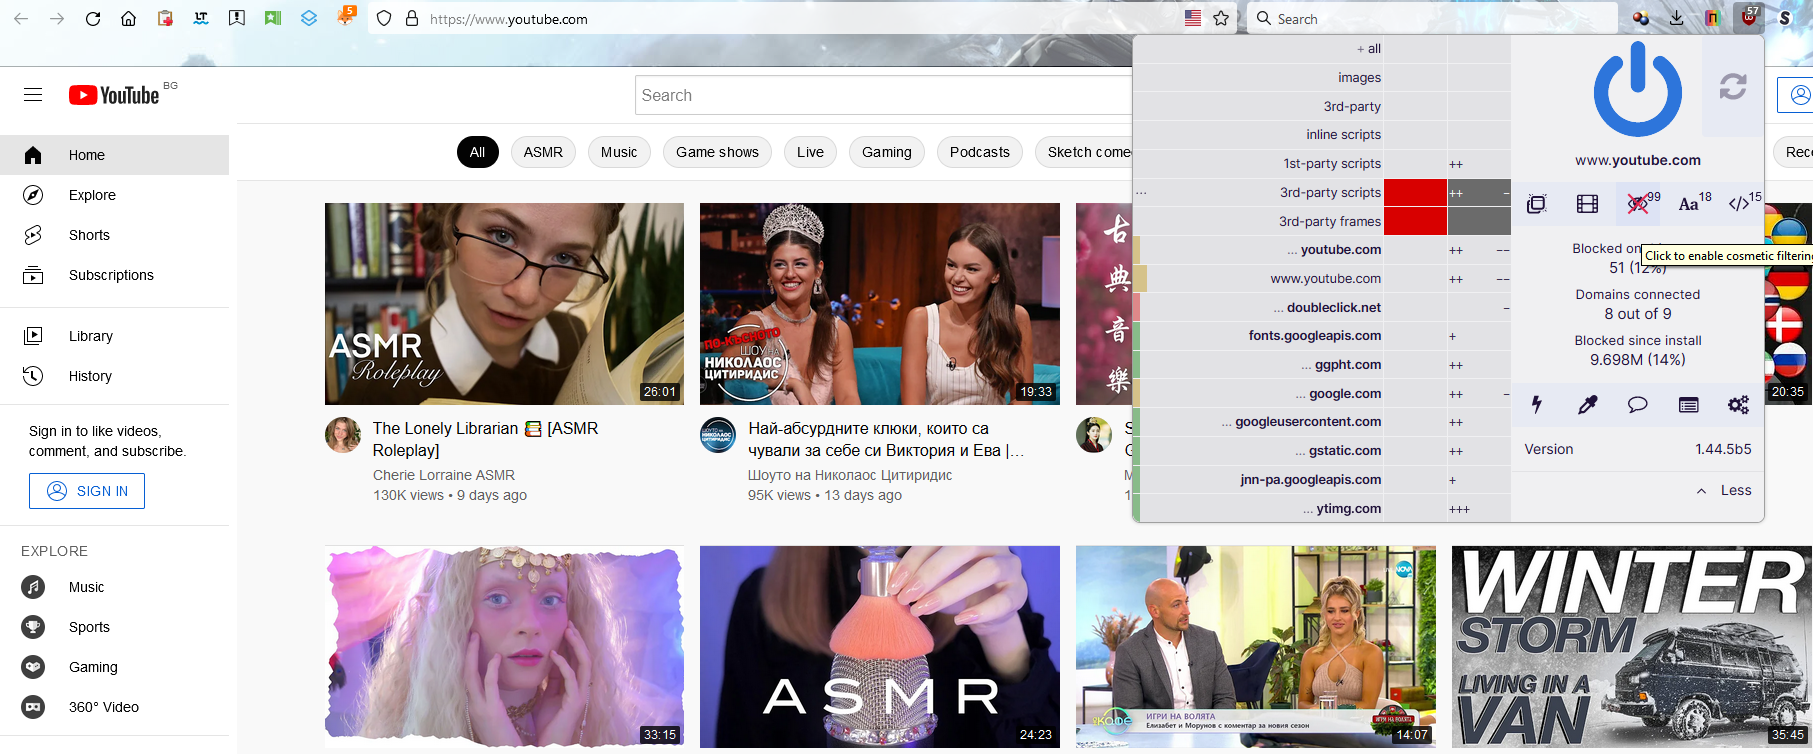This screenshot has width=1813, height=754.
Task: Open the uBlock dashboard gears icon
Action: [x=1738, y=404]
